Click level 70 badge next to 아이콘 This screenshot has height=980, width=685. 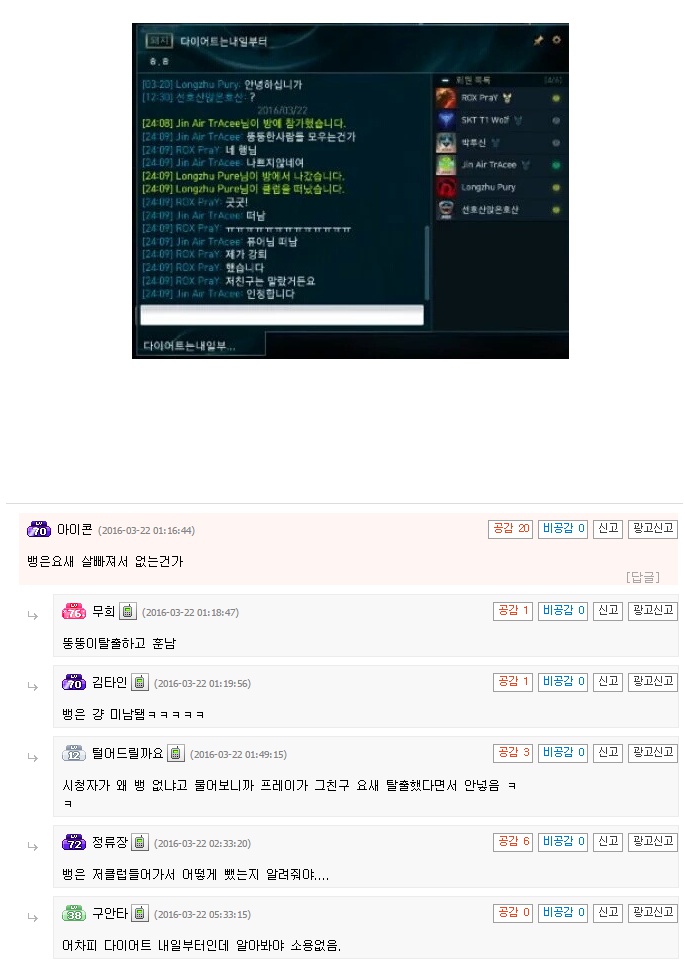39,529
